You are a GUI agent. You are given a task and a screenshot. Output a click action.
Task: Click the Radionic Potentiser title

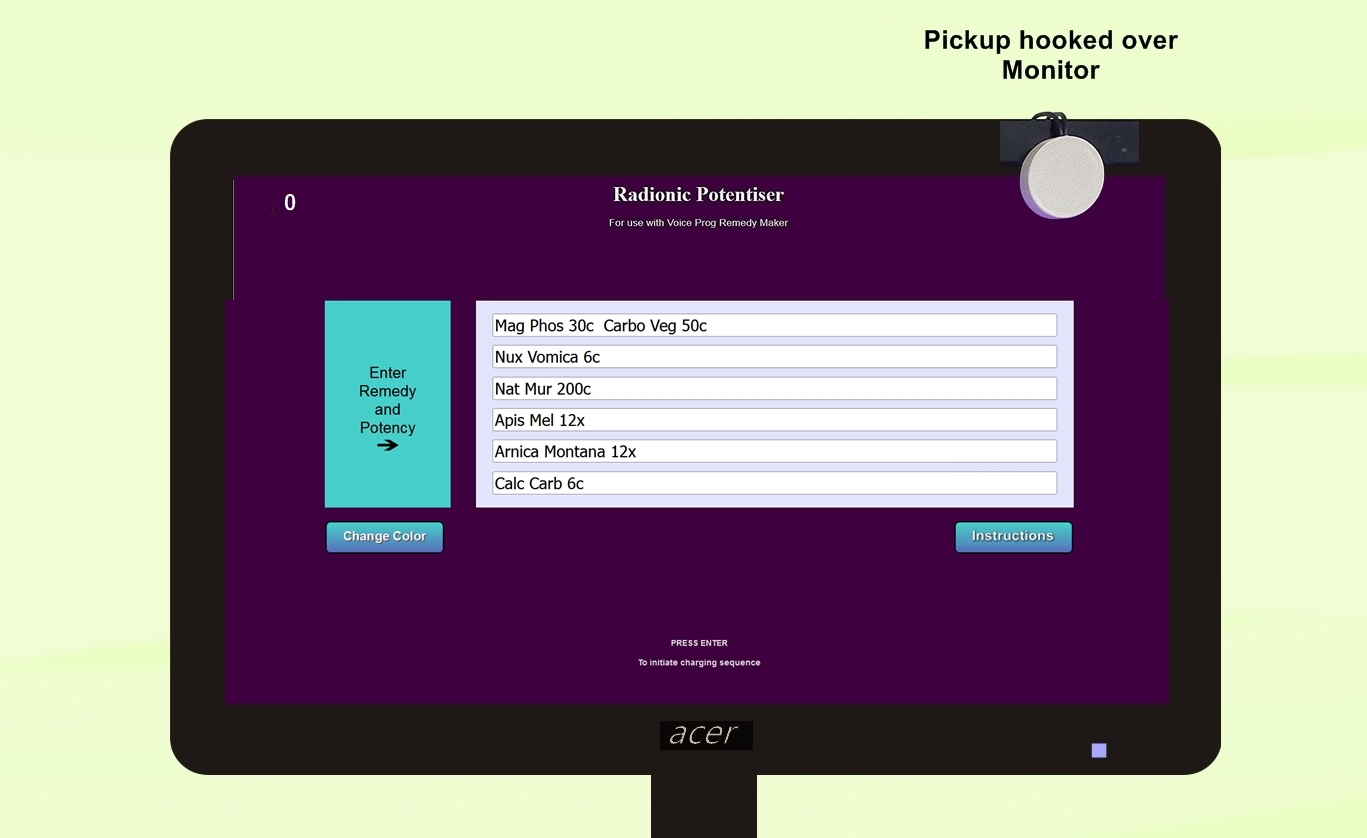698,195
